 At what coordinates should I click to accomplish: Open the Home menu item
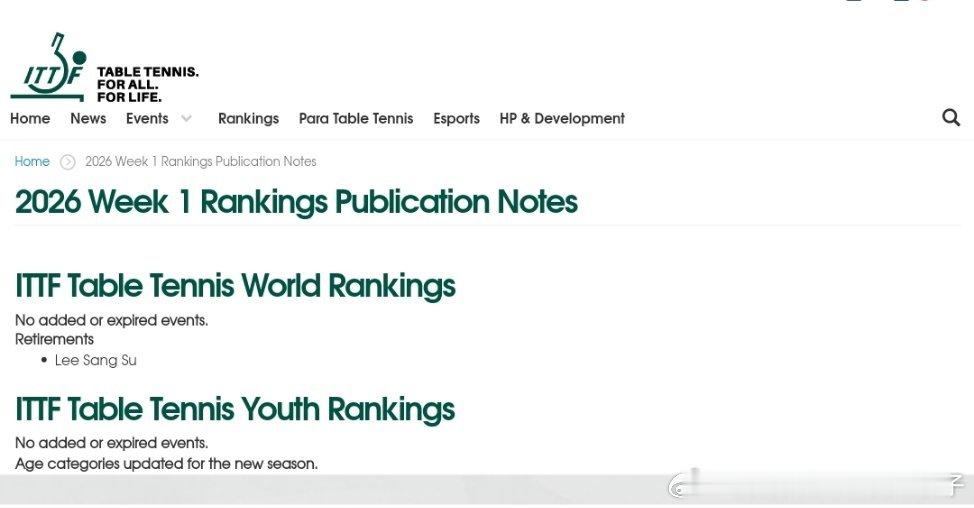coord(30,118)
